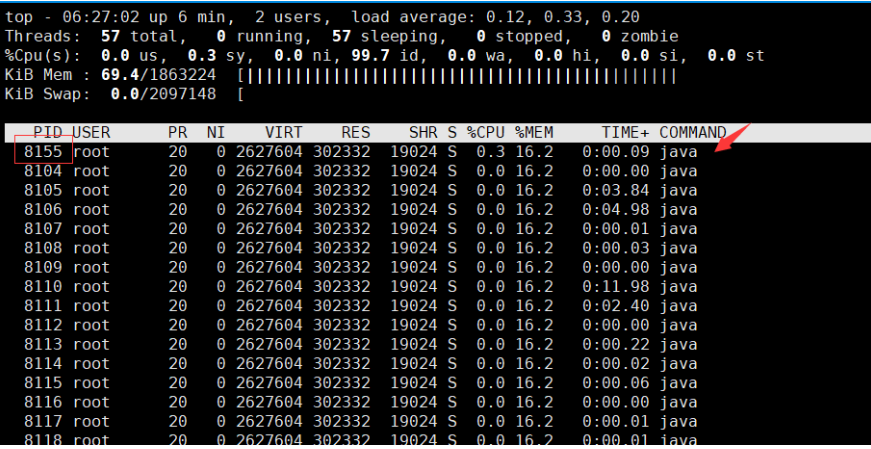The image size is (871, 449).
Task: Click TIME+ value 0:00.22
Action: point(615,344)
